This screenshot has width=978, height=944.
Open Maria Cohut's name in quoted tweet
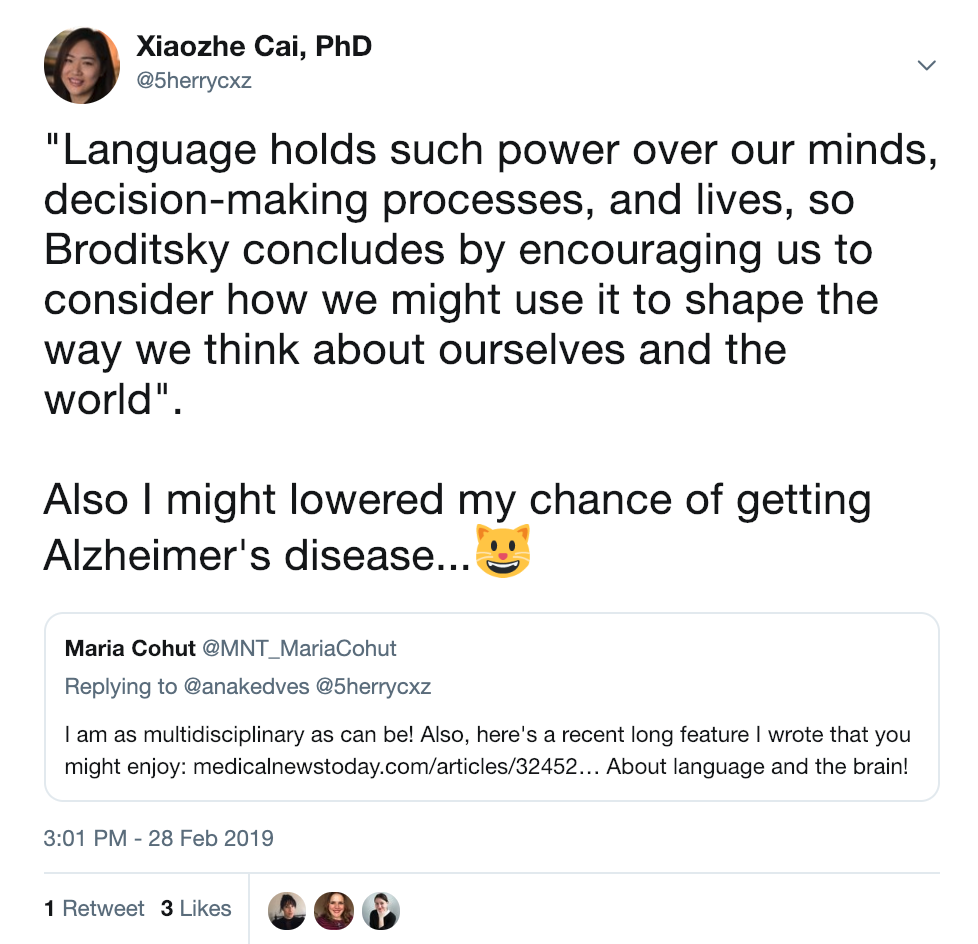pos(130,648)
